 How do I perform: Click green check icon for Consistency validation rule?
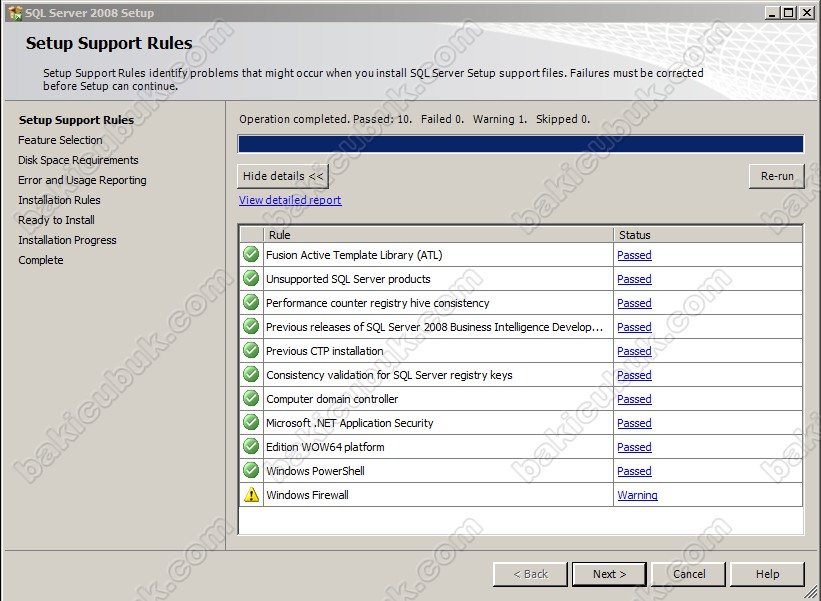click(251, 374)
